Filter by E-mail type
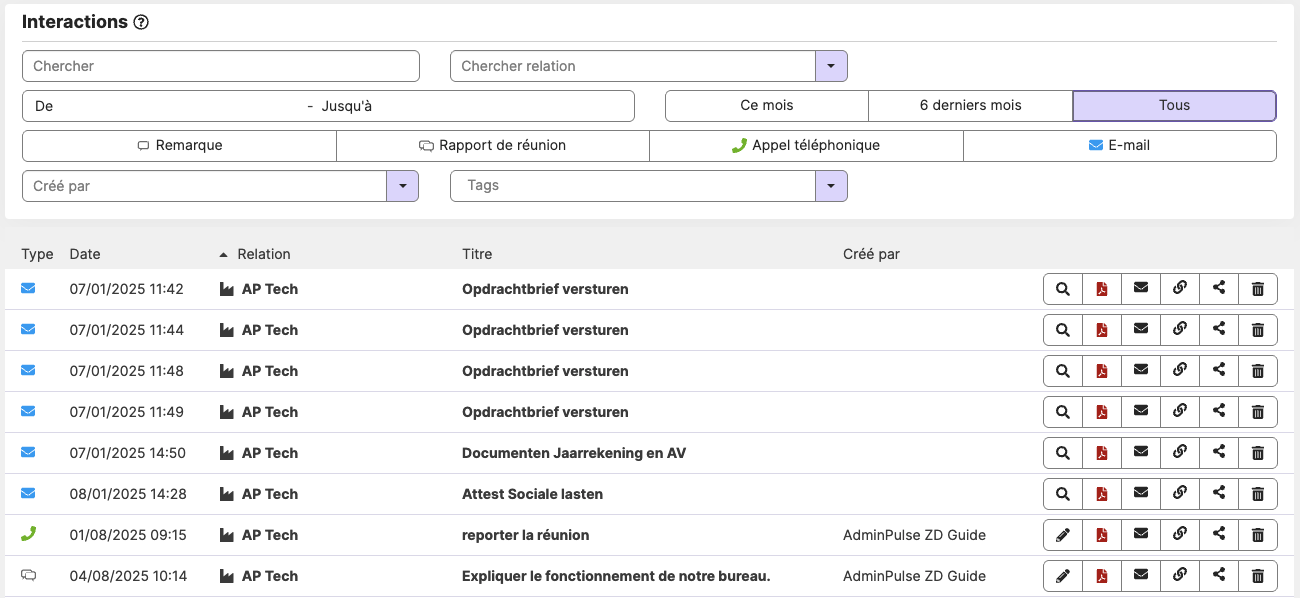1300x598 pixels. coord(1120,146)
